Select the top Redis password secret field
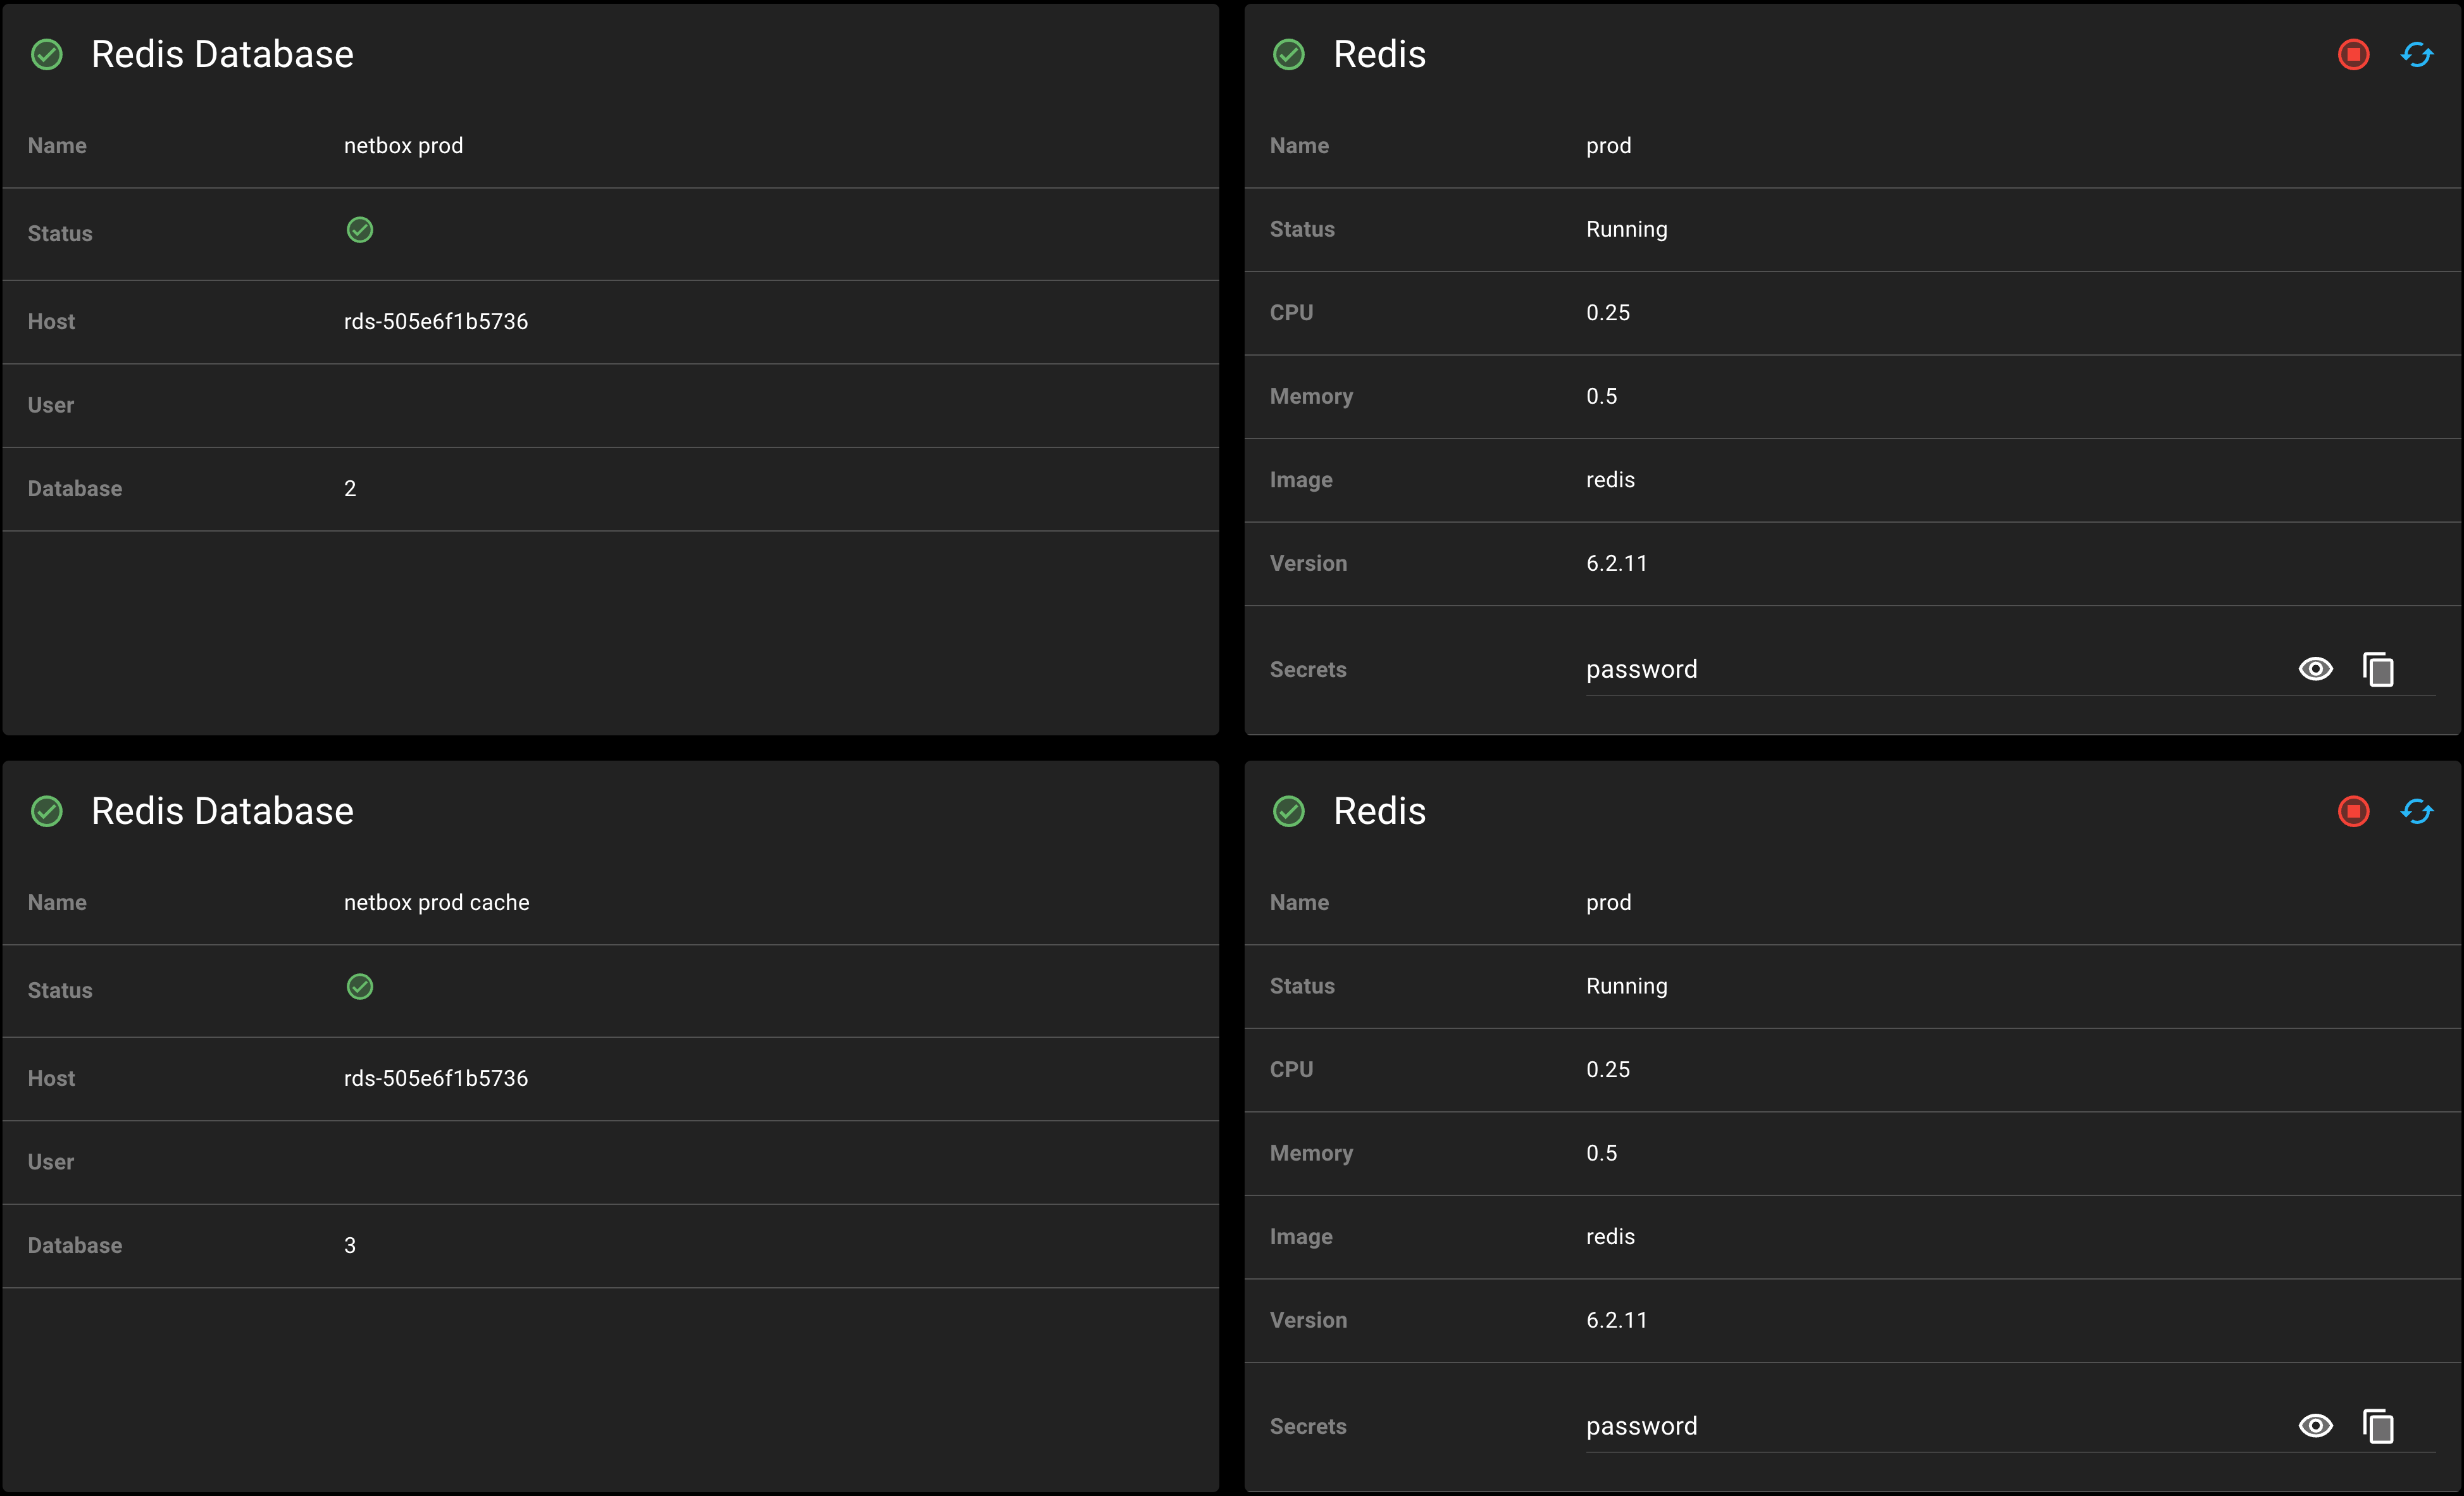 1900,669
